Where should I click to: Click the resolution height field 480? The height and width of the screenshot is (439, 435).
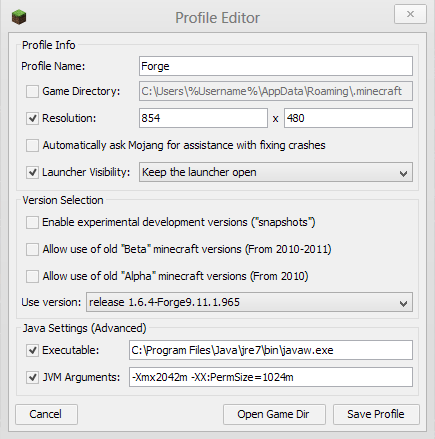click(x=348, y=118)
